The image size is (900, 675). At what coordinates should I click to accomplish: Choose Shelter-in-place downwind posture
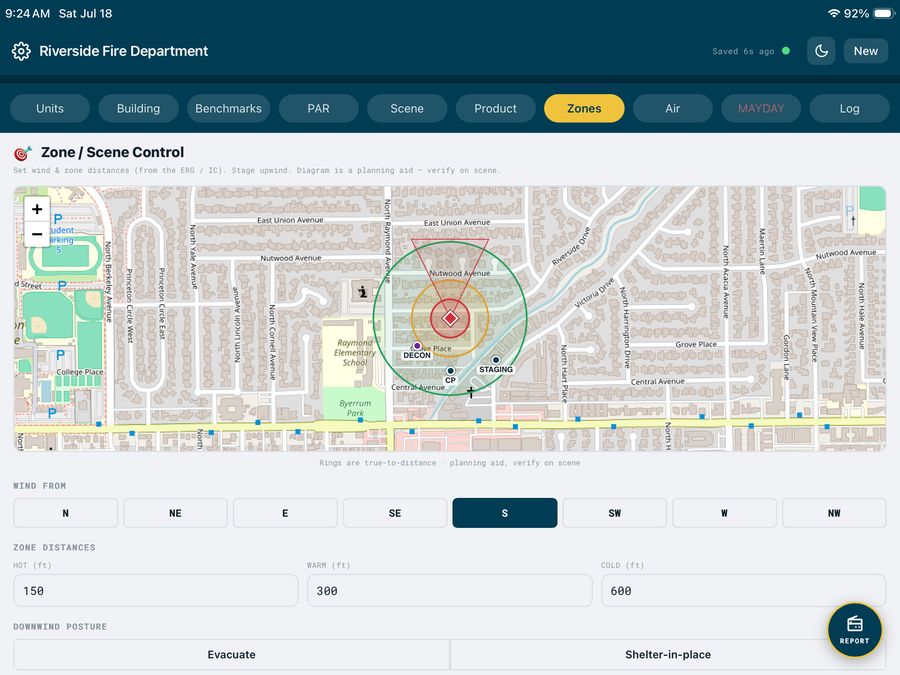pyautogui.click(x=668, y=655)
